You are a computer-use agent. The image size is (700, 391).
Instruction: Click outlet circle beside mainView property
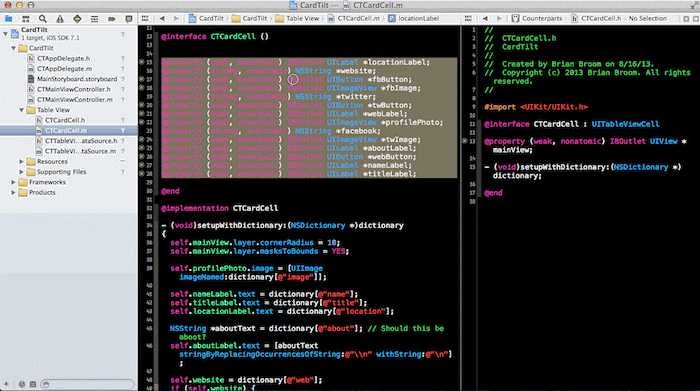[x=464, y=141]
